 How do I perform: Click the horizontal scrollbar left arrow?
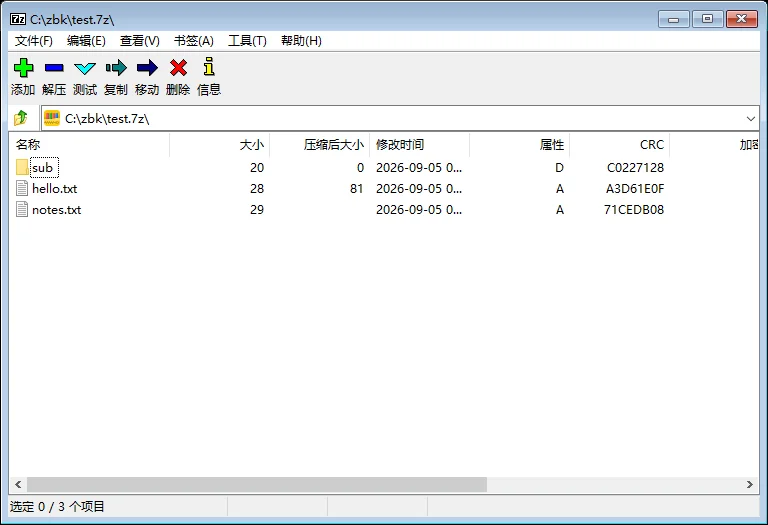point(18,484)
